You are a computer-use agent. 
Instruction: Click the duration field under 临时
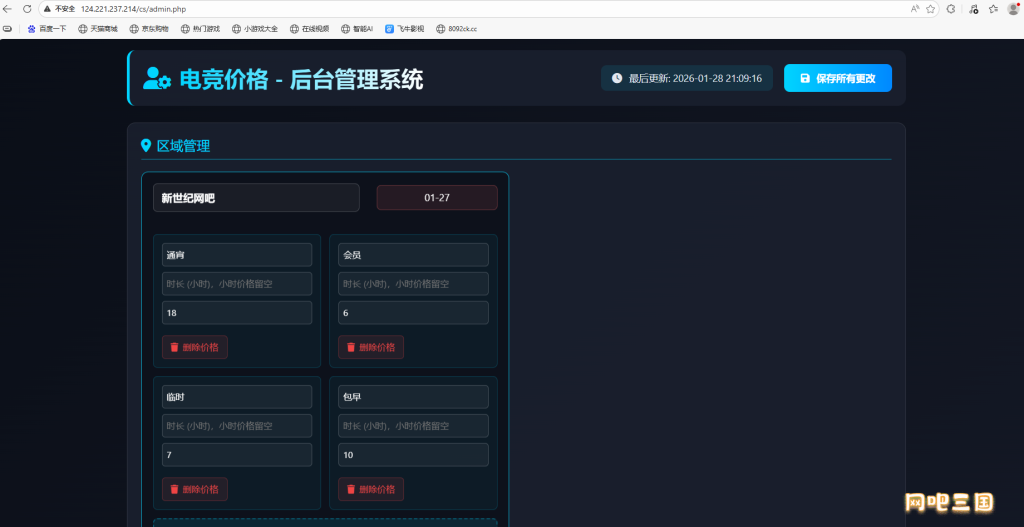click(237, 426)
